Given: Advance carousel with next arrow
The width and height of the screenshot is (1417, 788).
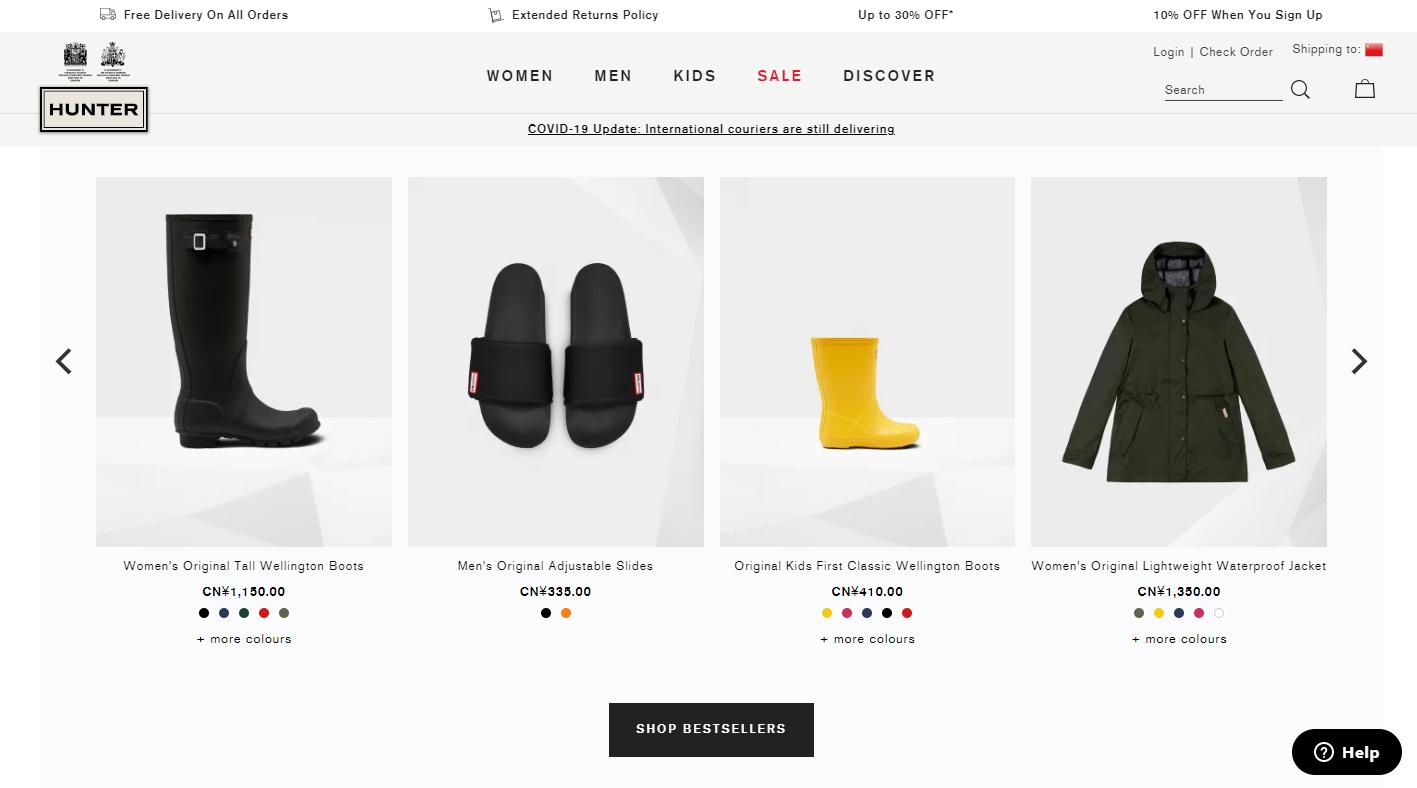Looking at the screenshot, I should (1358, 361).
